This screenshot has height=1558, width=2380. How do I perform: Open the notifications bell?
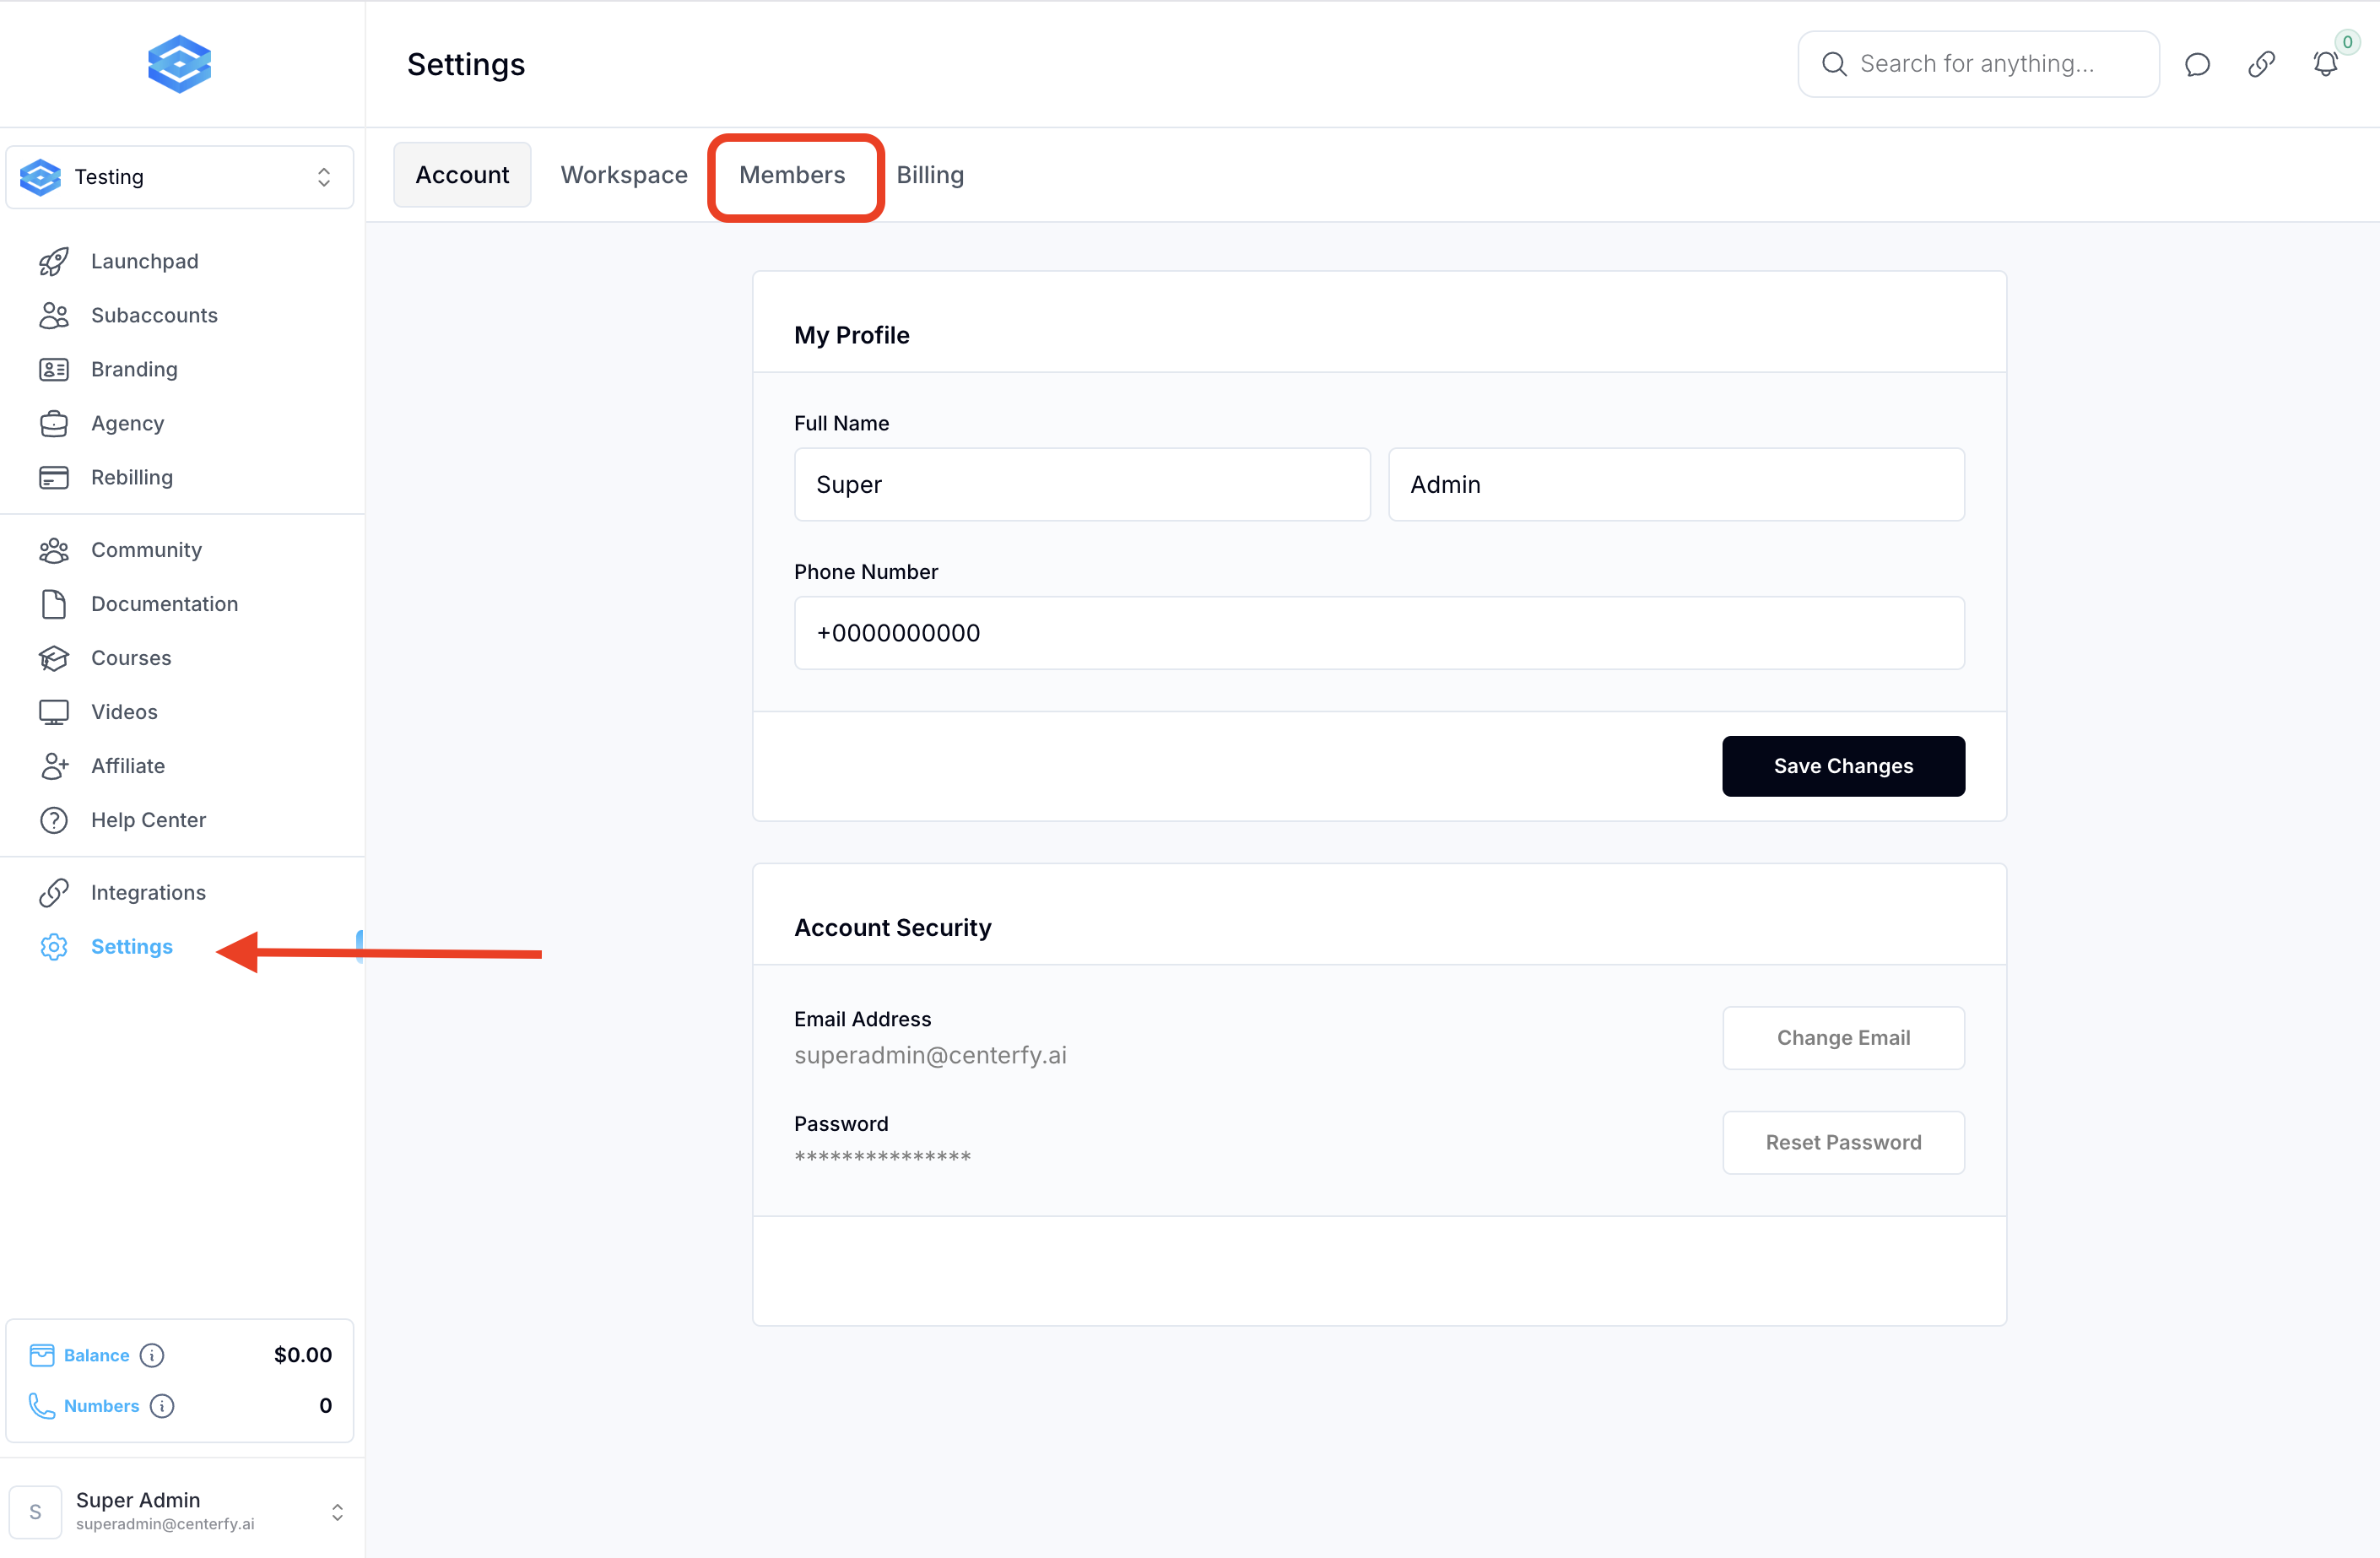2325,65
